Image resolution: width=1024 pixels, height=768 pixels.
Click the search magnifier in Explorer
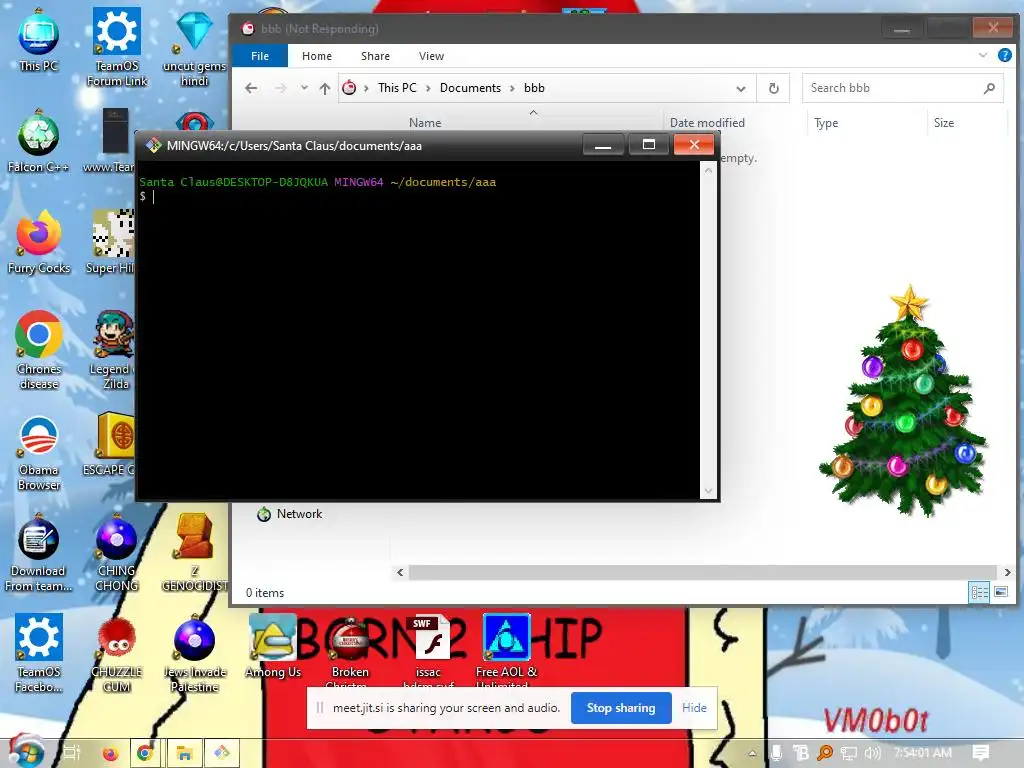click(989, 88)
